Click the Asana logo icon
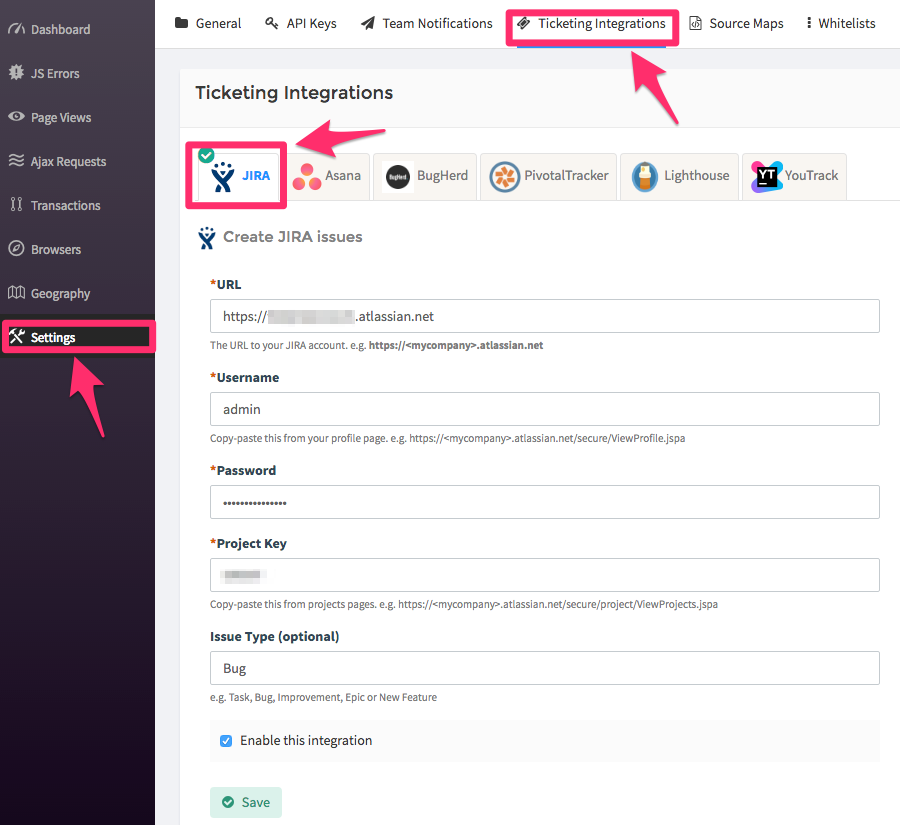 coord(307,176)
